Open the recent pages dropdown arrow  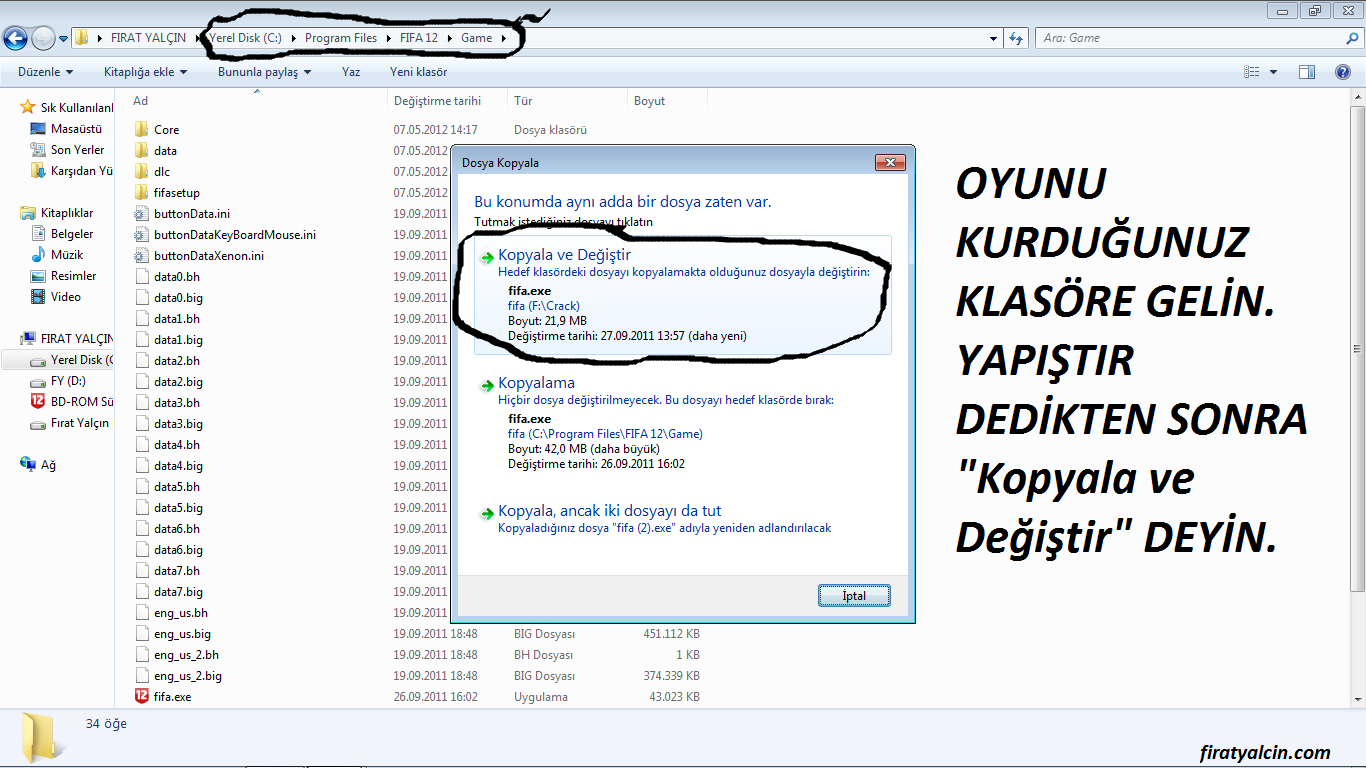pyautogui.click(x=64, y=39)
